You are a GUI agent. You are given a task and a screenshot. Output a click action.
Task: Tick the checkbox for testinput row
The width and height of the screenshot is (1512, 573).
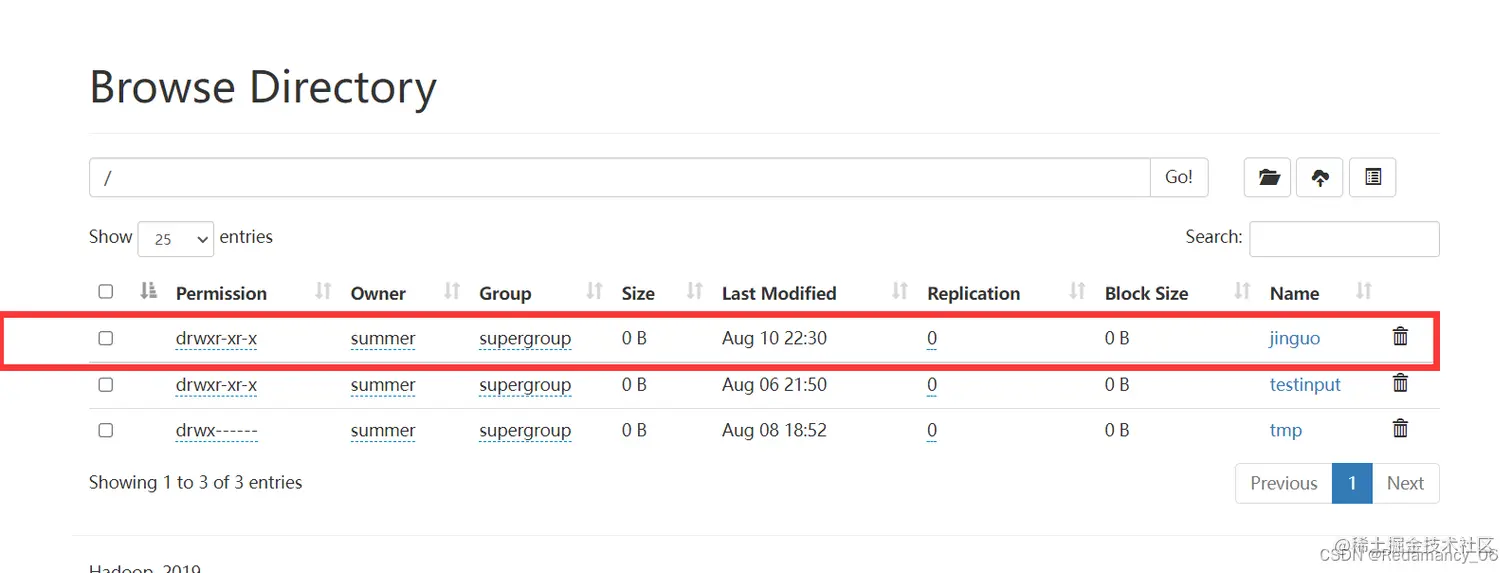106,384
